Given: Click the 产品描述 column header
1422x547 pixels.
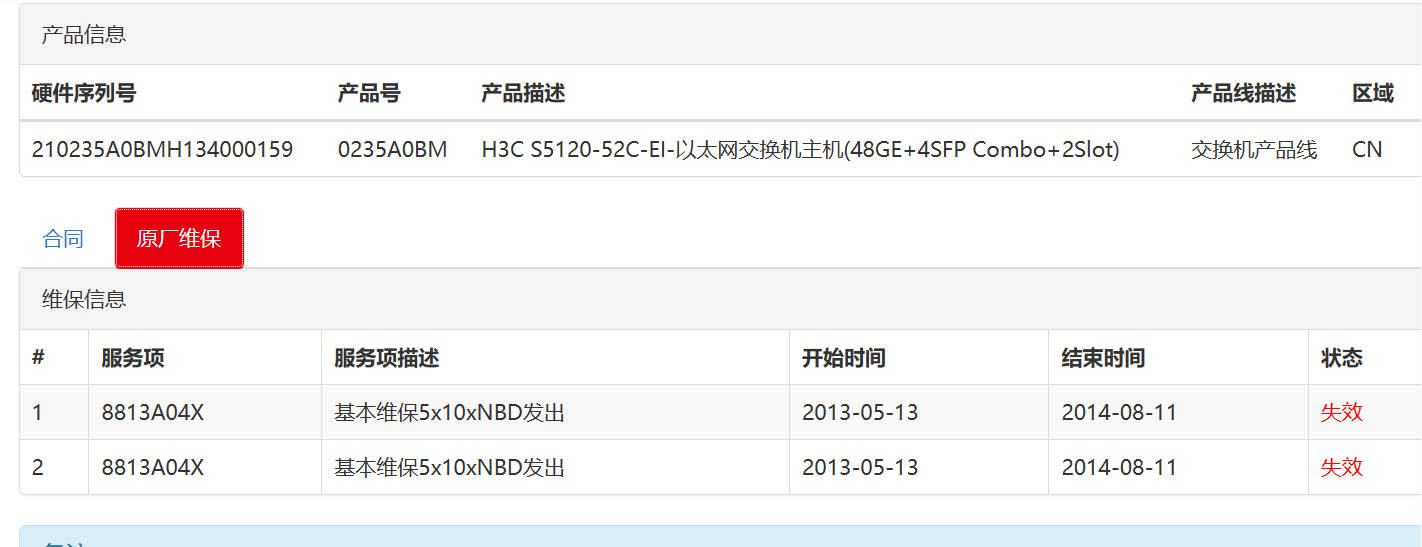Looking at the screenshot, I should coord(523,93).
